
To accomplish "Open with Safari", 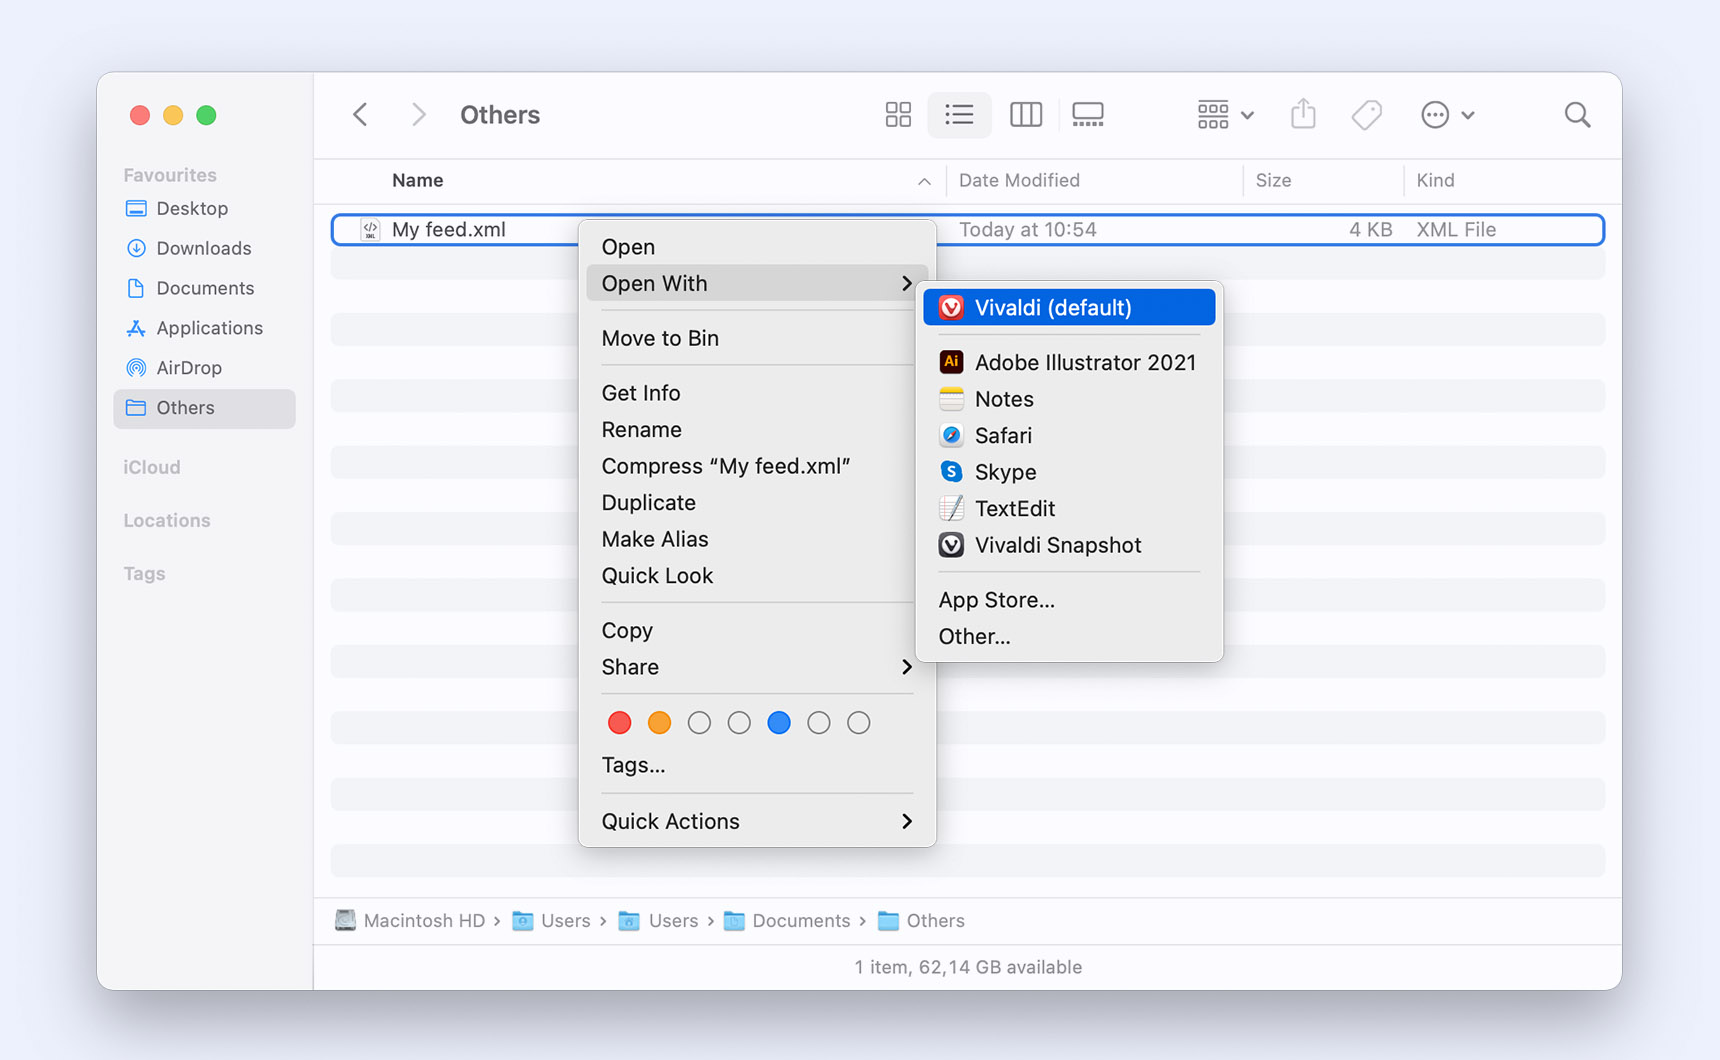I will click(x=1069, y=435).
